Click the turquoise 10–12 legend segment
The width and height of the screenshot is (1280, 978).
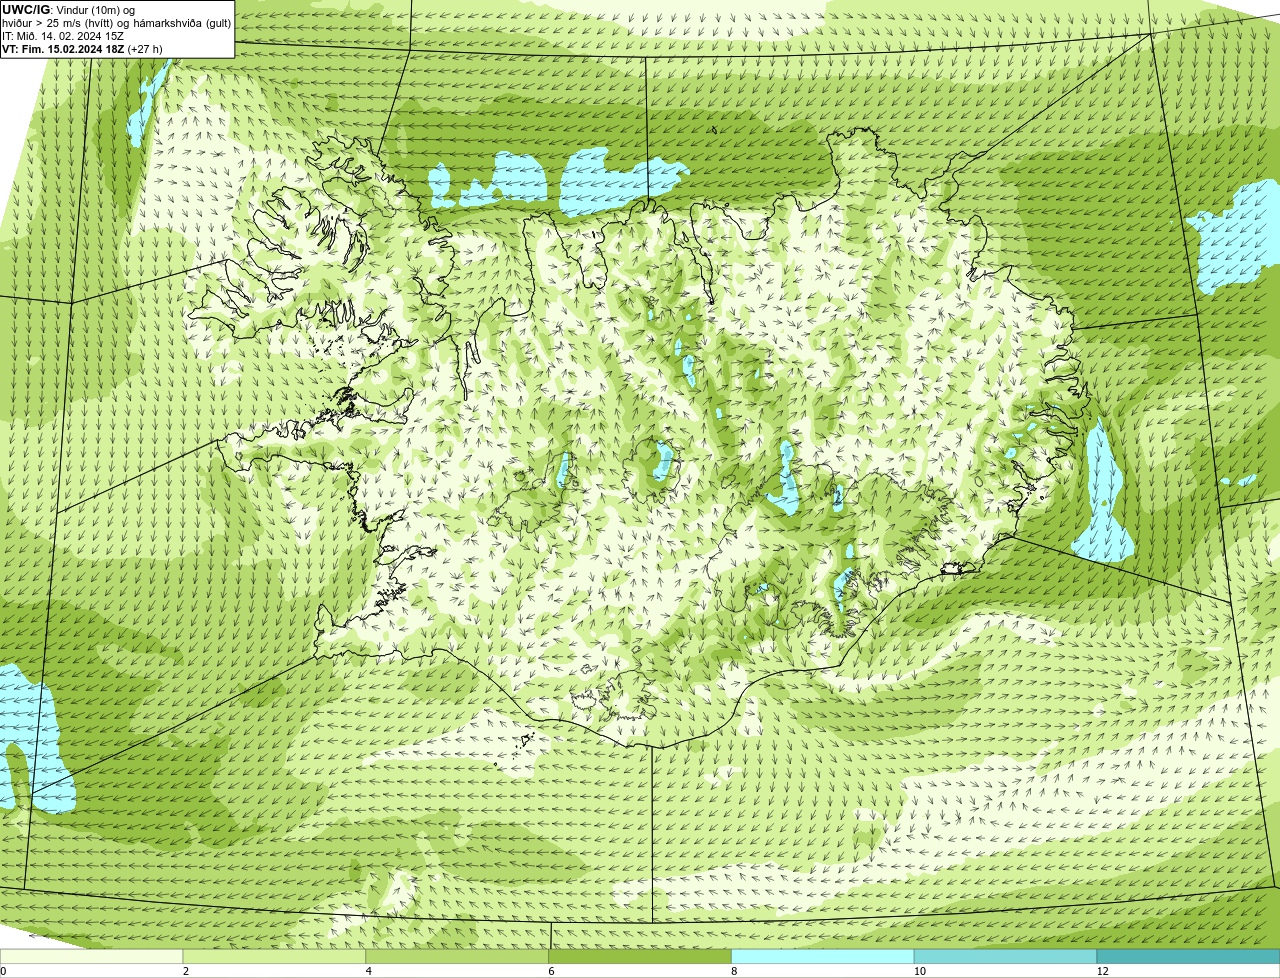pyautogui.click(x=1006, y=956)
